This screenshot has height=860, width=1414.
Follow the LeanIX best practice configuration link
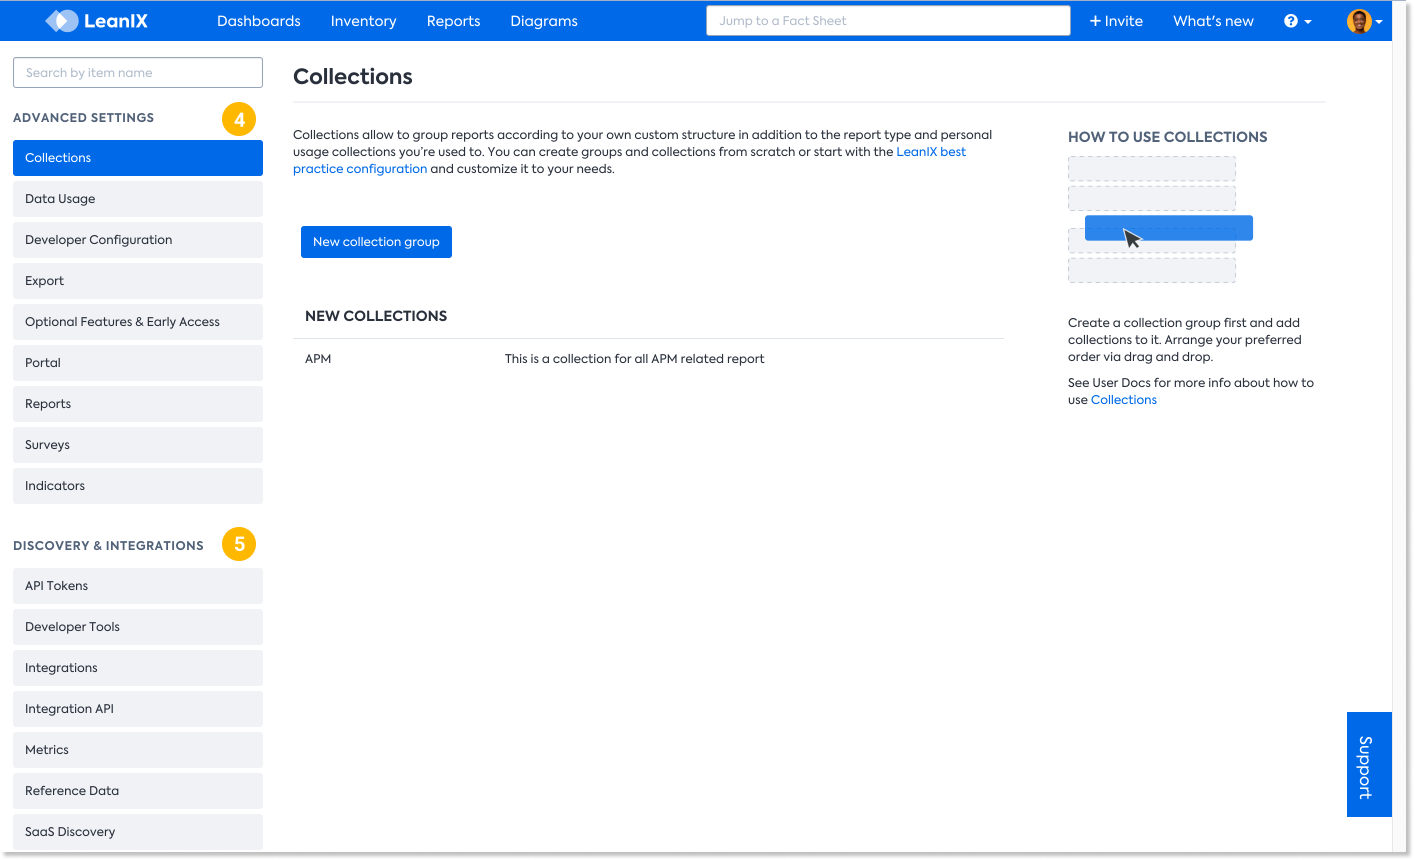click(931, 152)
